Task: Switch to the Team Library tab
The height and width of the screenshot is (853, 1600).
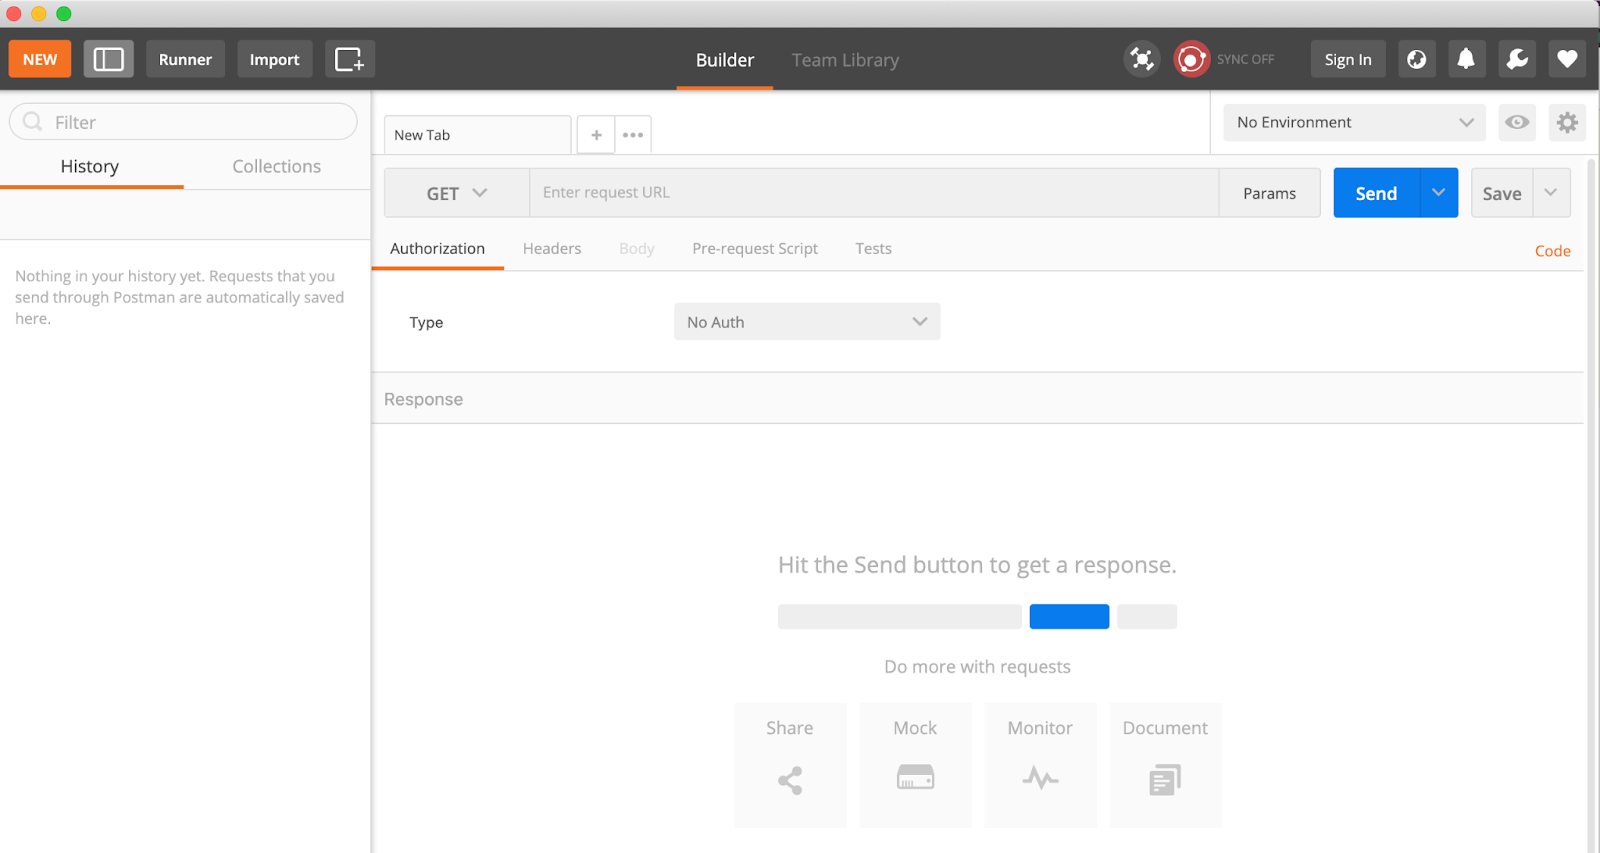Action: [x=845, y=60]
